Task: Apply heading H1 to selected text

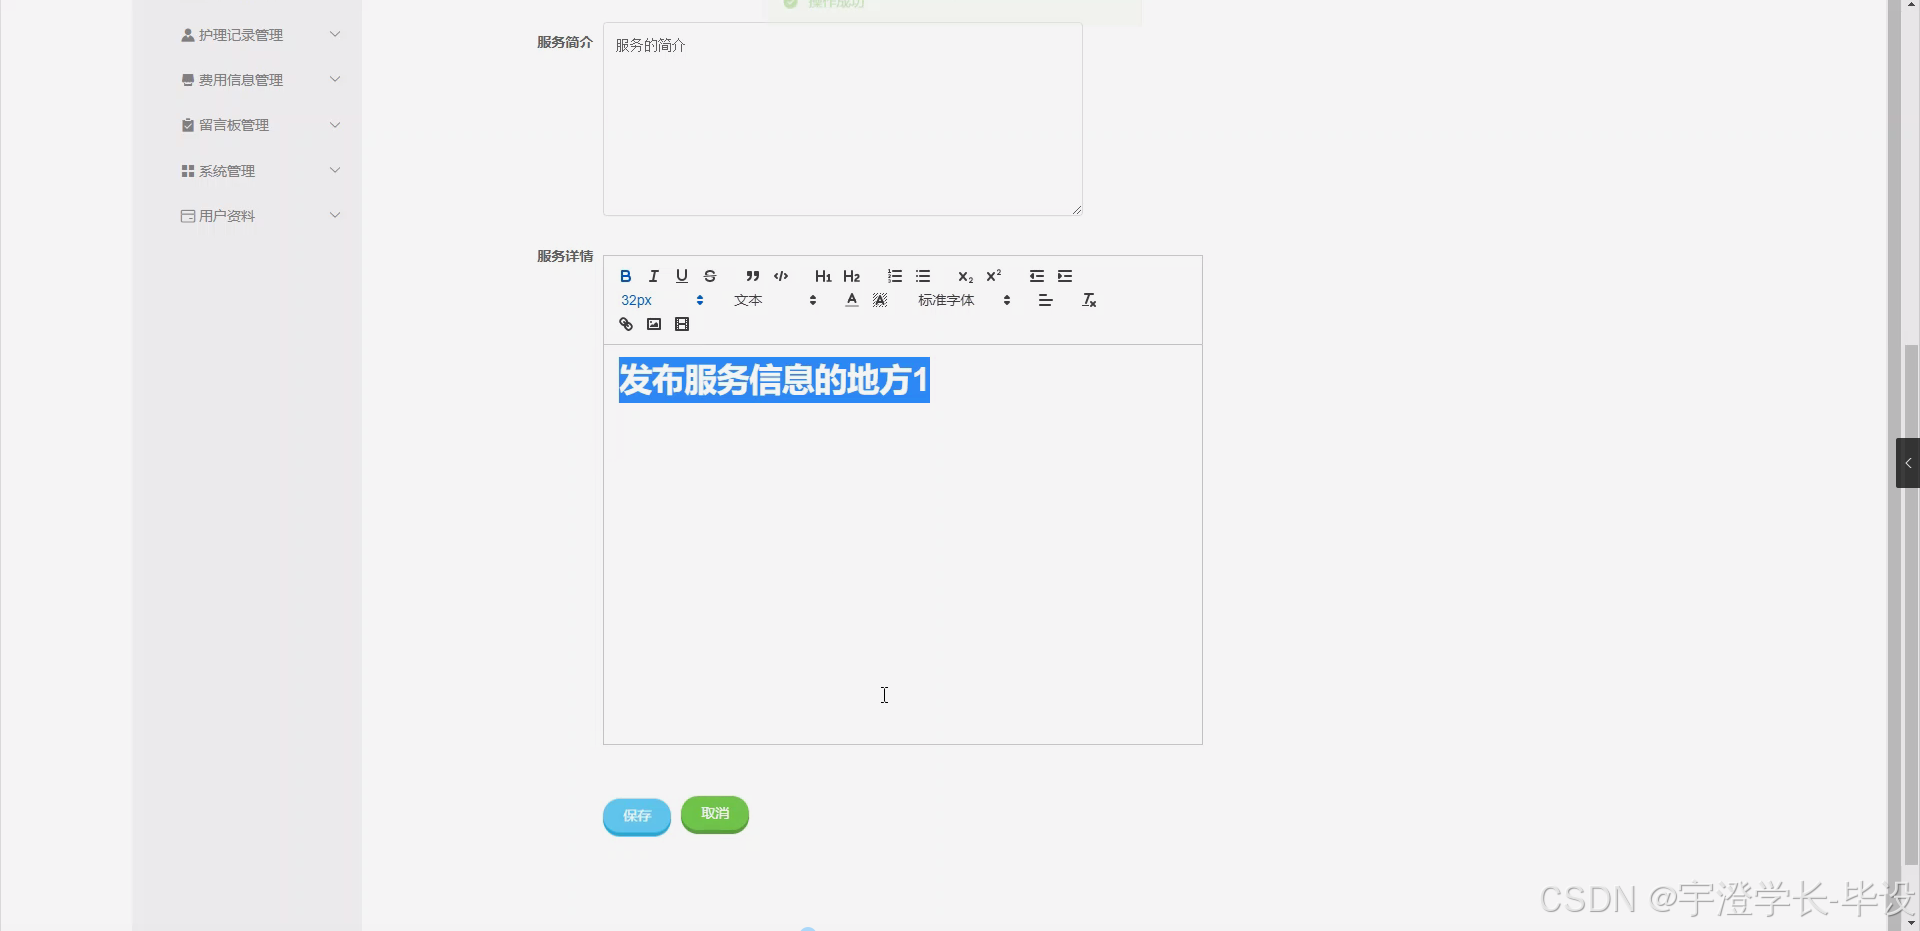Action: pyautogui.click(x=822, y=276)
